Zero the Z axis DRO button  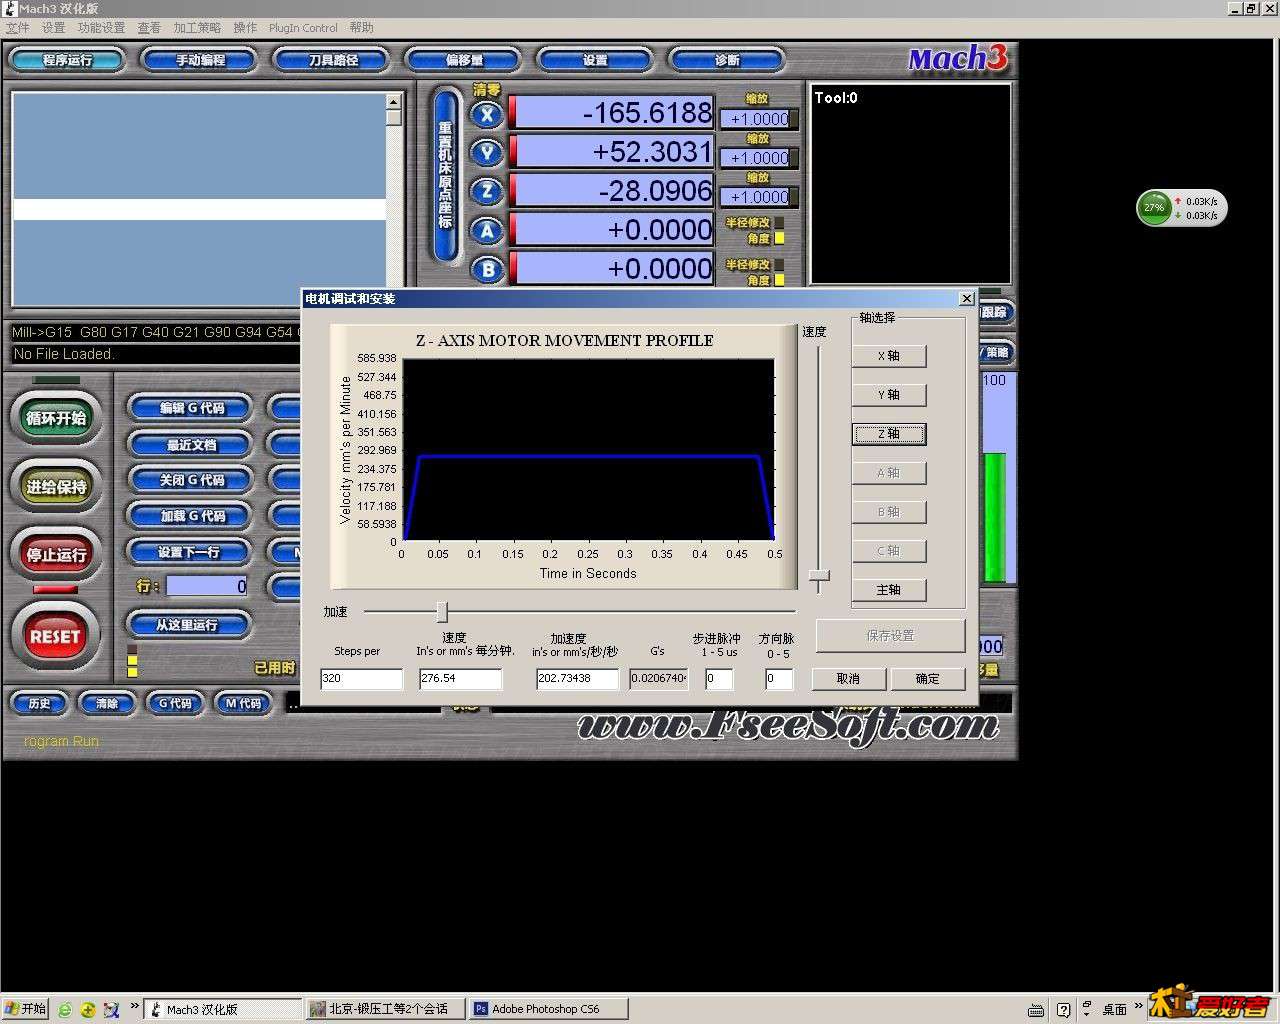point(487,192)
